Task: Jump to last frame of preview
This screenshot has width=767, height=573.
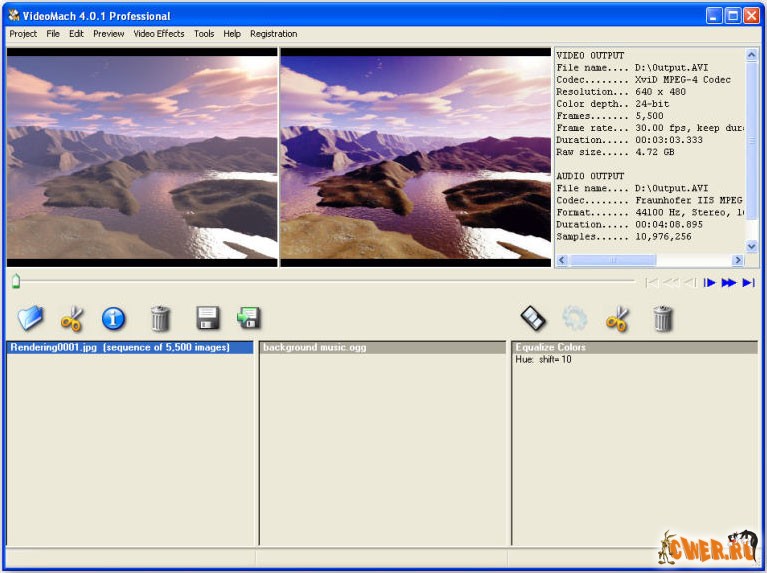Action: point(748,283)
